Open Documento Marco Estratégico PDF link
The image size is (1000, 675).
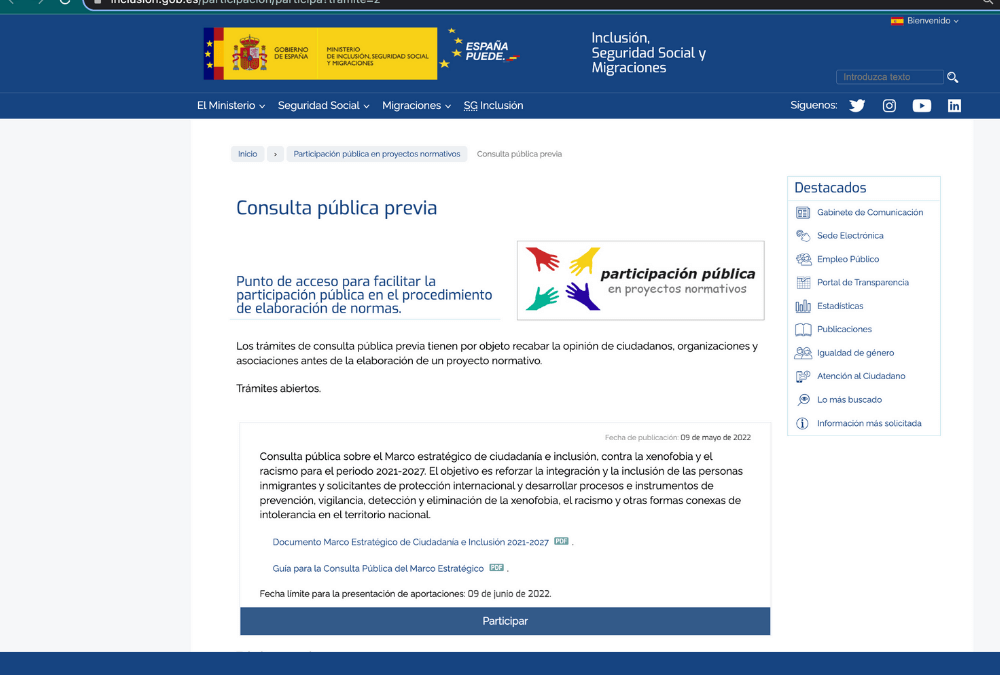coord(410,542)
